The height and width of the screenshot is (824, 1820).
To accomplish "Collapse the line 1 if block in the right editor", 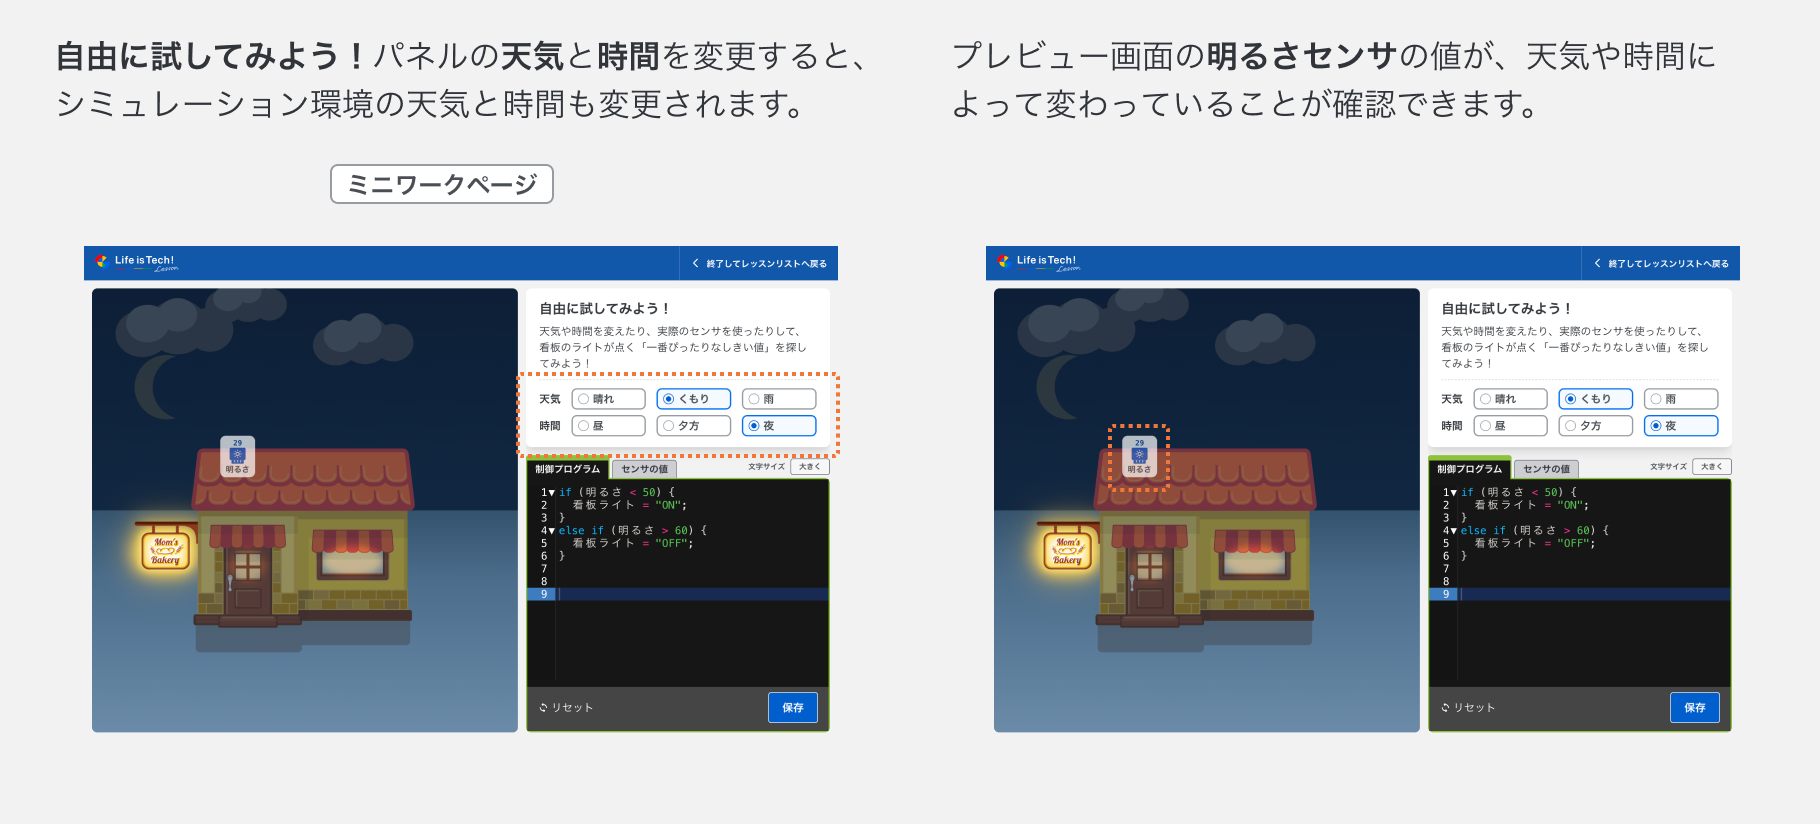I will tap(1453, 493).
